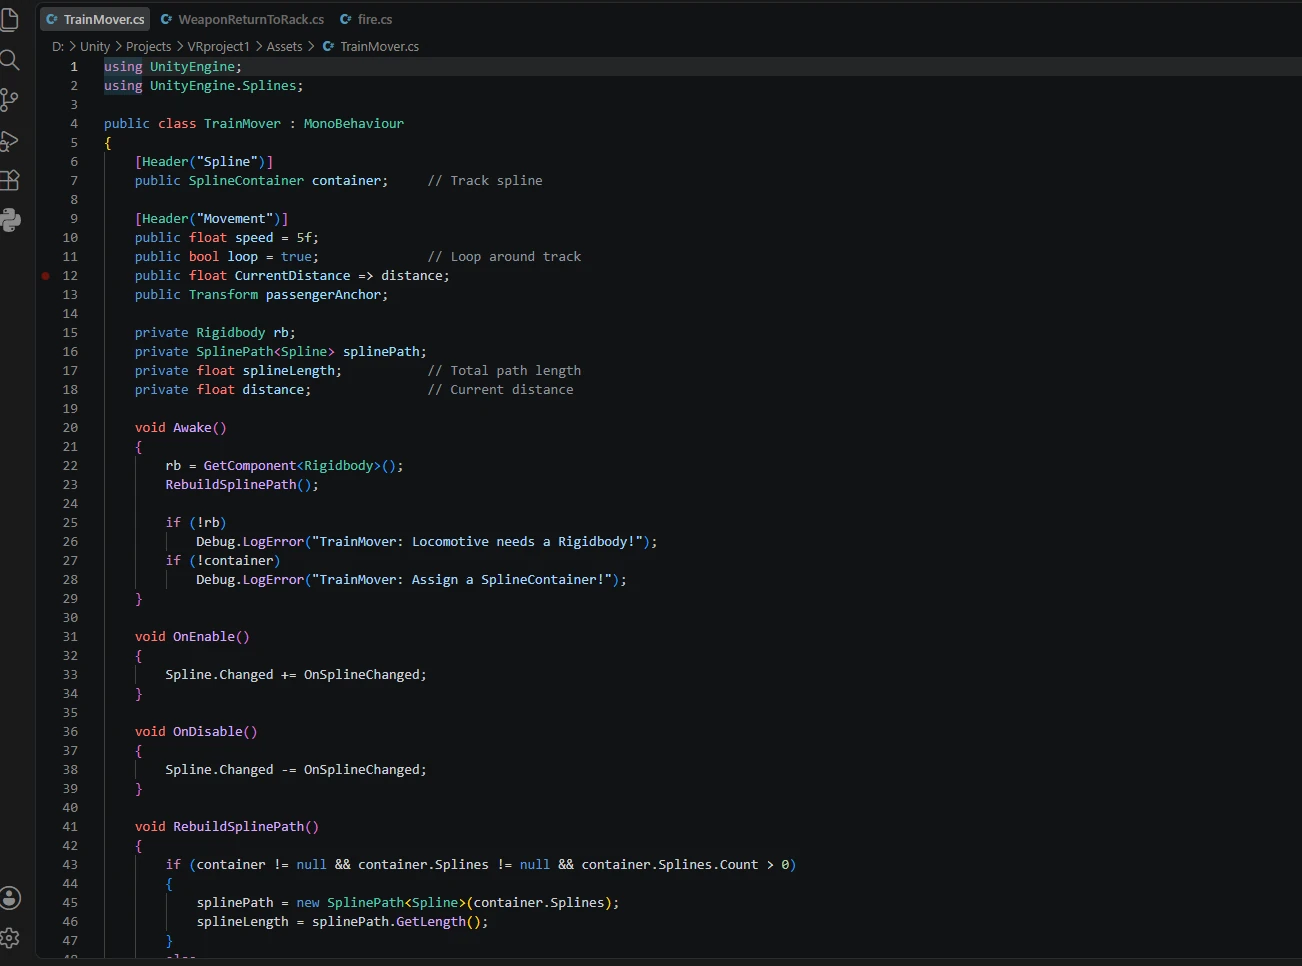Image resolution: width=1302 pixels, height=966 pixels.
Task: Click 'Spline.Changed += OnSplineChanged;' line
Action: point(296,674)
